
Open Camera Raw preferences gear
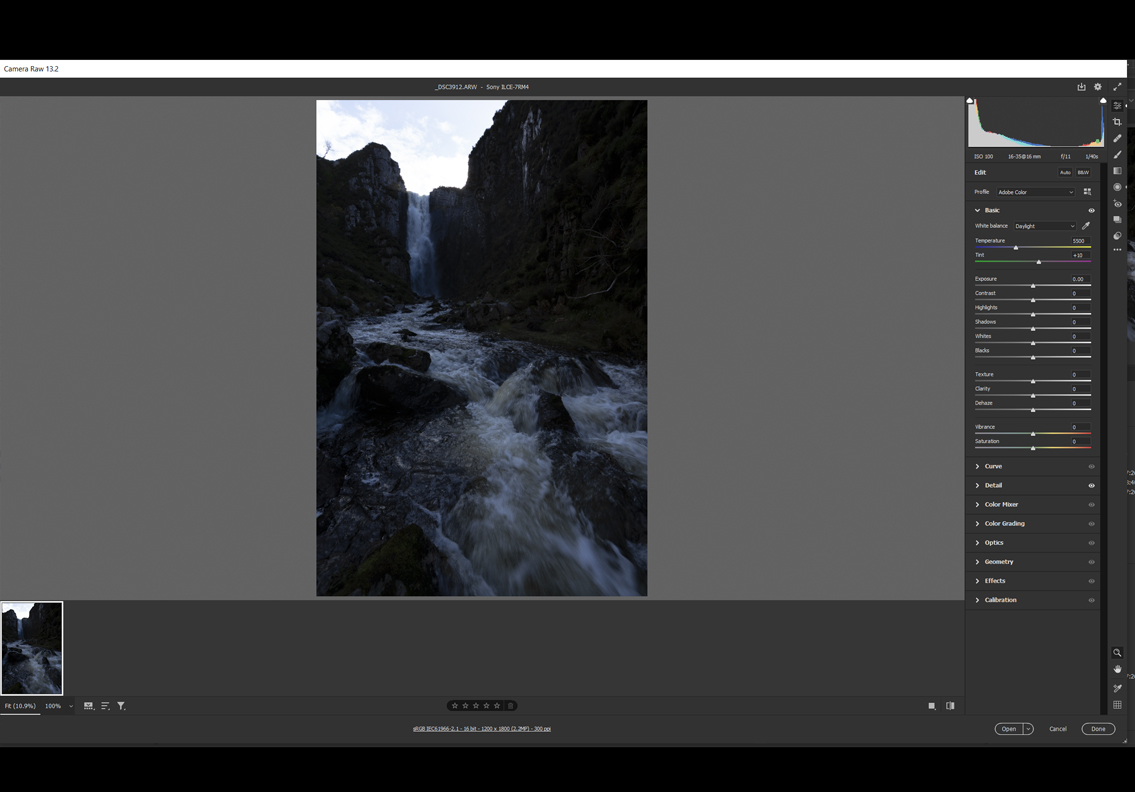point(1098,87)
